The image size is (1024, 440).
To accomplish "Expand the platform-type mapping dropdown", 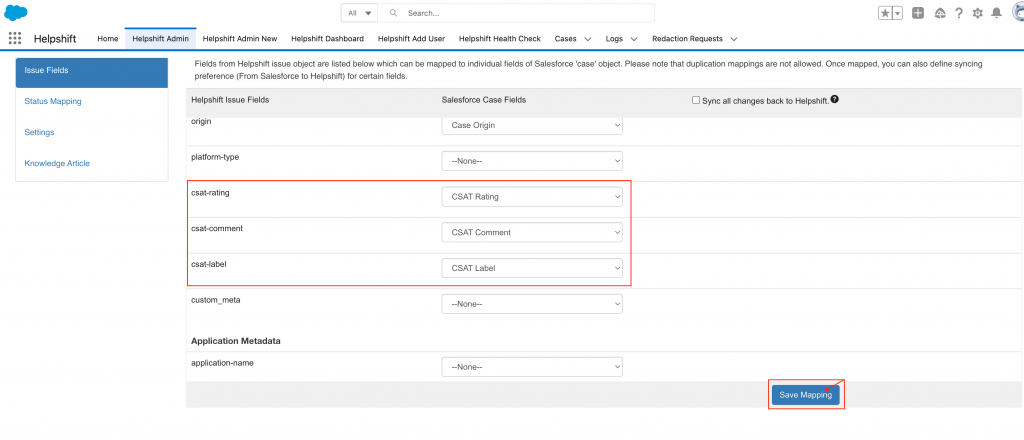I will click(532, 160).
